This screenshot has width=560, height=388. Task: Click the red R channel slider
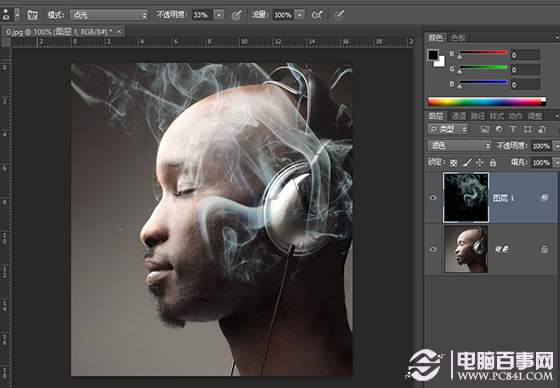coord(483,54)
